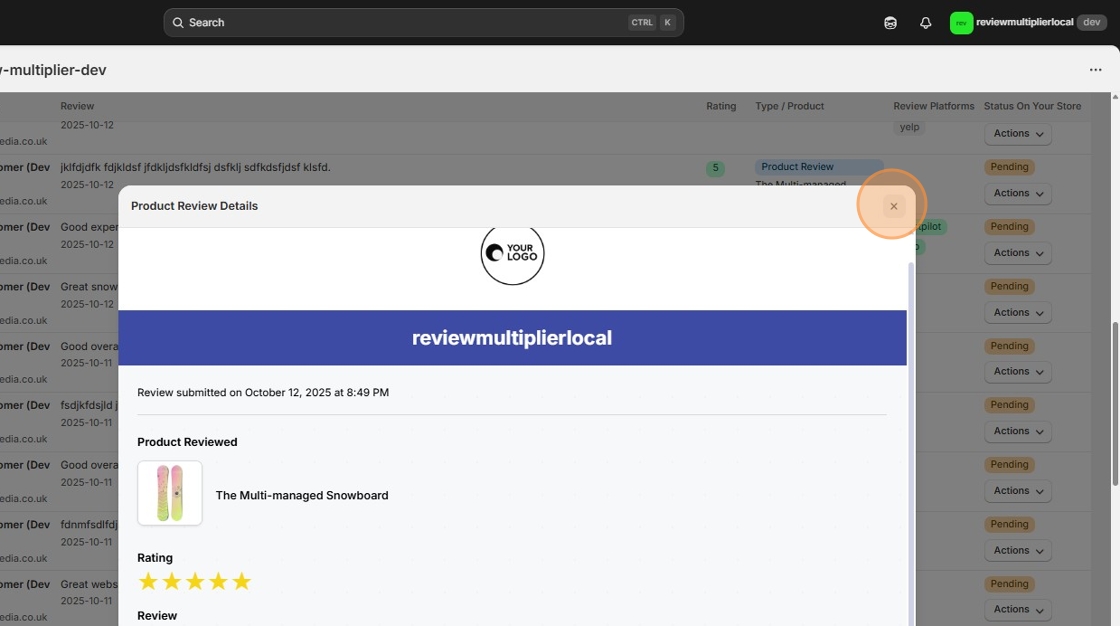
Task: Open the notifications bell
Action: 925,23
